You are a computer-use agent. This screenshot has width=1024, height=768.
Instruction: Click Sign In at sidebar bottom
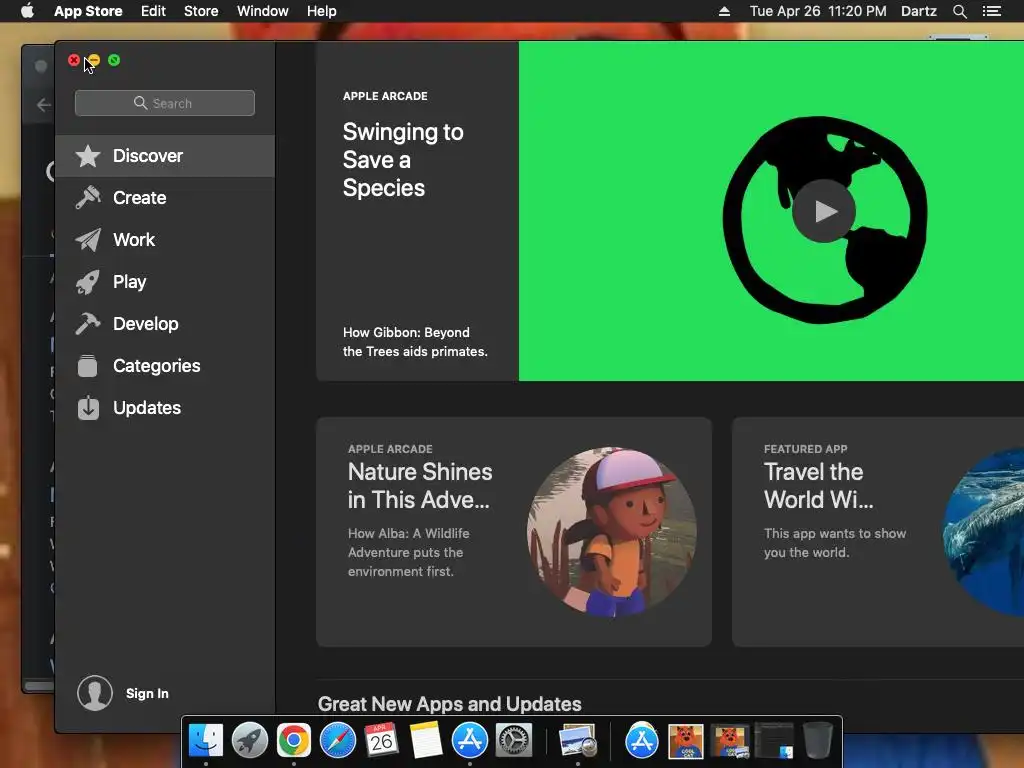tap(147, 694)
